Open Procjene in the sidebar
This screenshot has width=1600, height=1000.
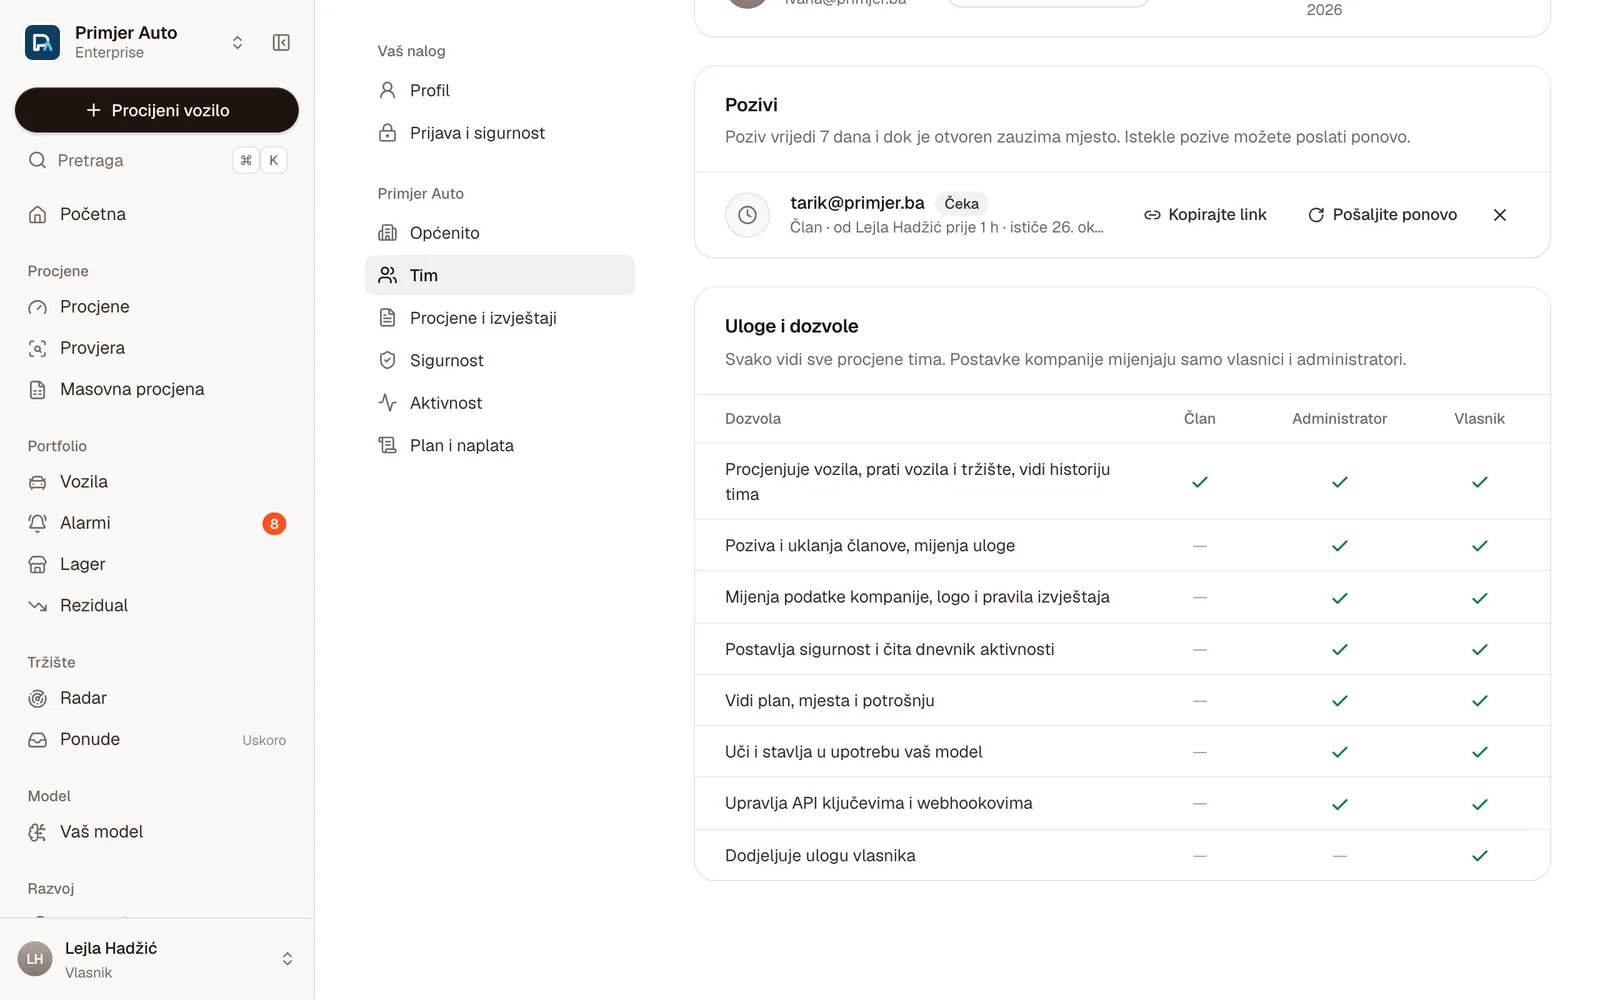click(x=157, y=307)
